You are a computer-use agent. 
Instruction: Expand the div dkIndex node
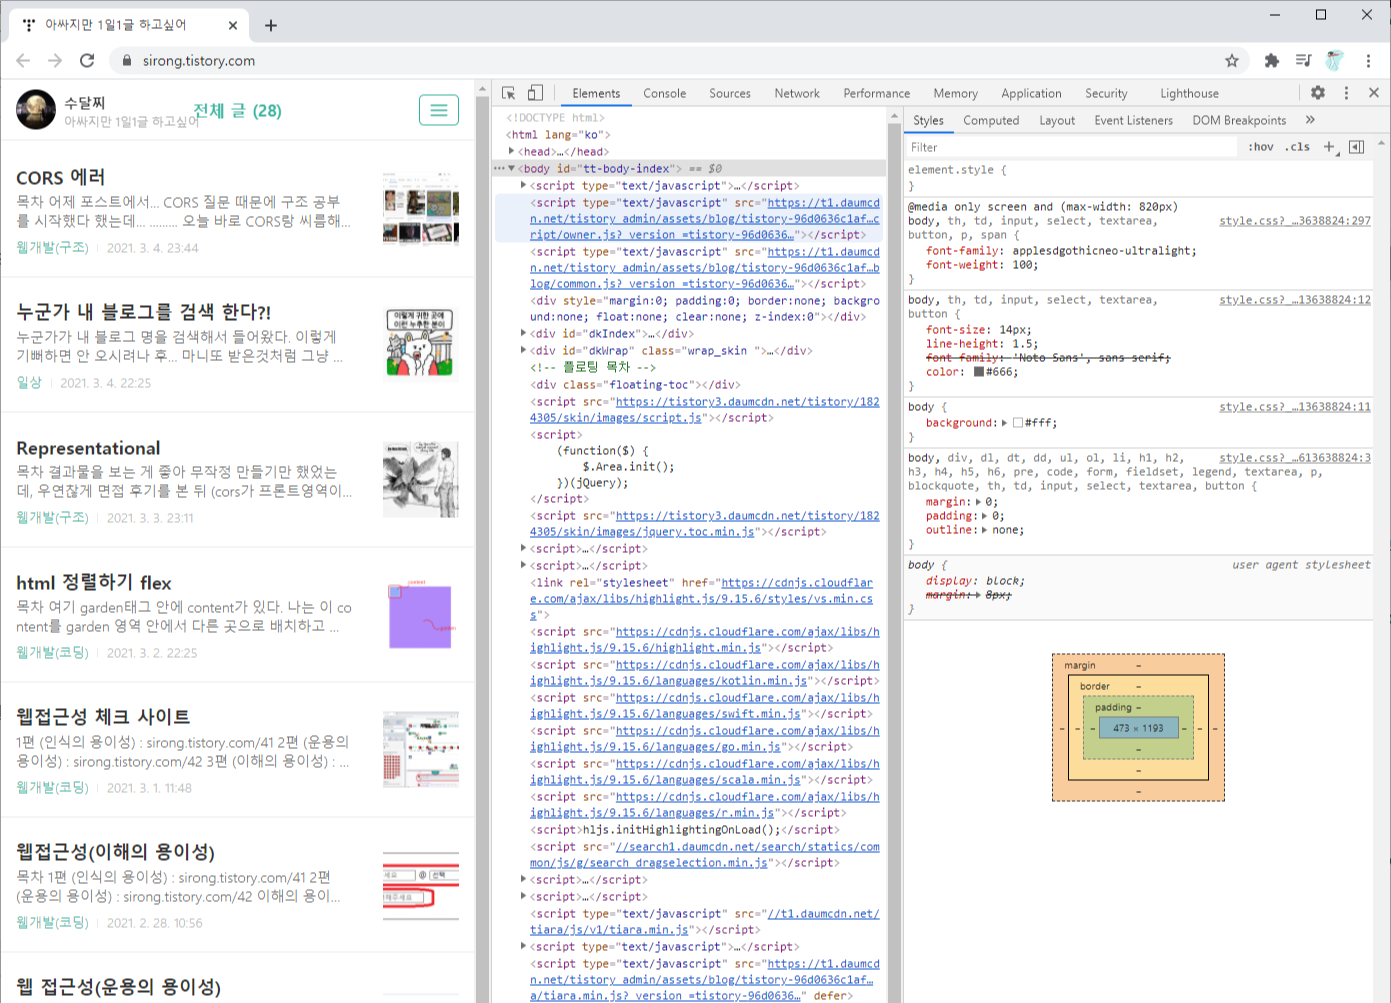(523, 333)
